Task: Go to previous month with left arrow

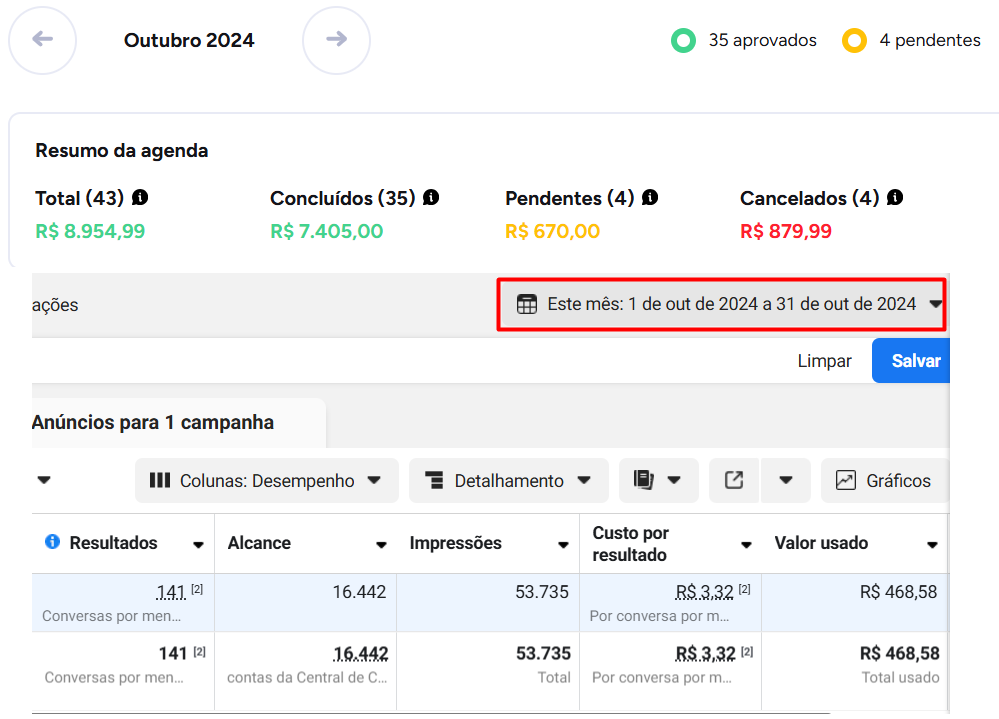Action: pyautogui.click(x=42, y=40)
